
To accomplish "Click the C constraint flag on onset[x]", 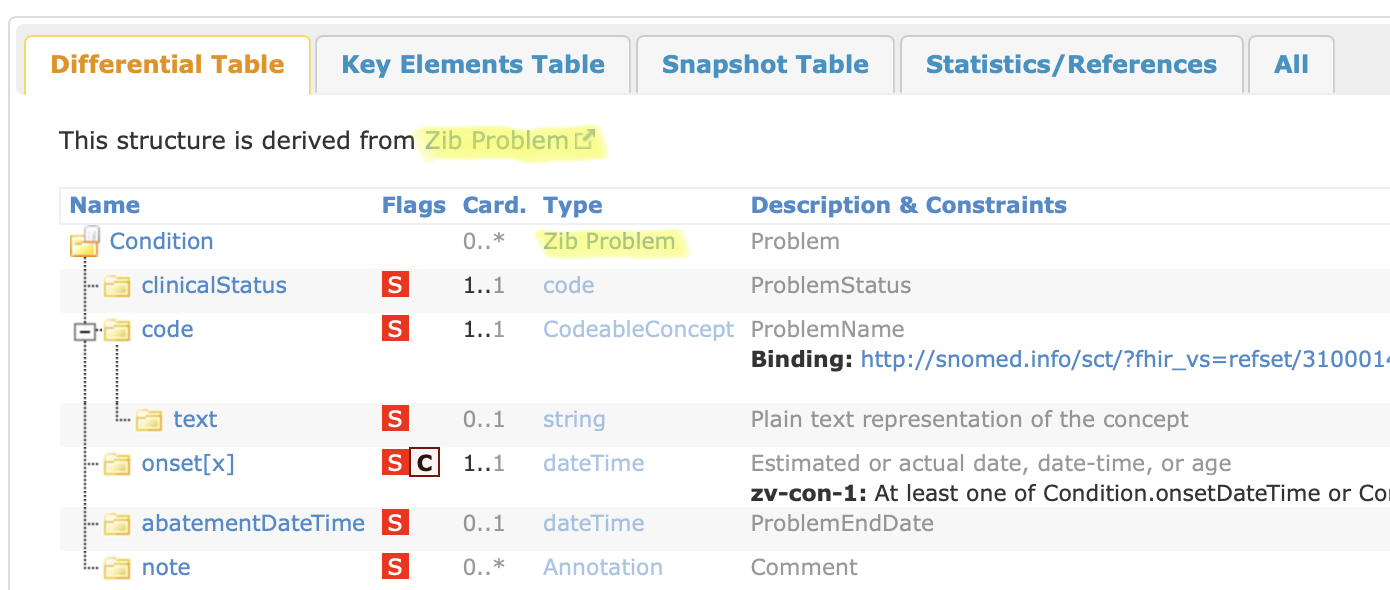I will [x=425, y=464].
